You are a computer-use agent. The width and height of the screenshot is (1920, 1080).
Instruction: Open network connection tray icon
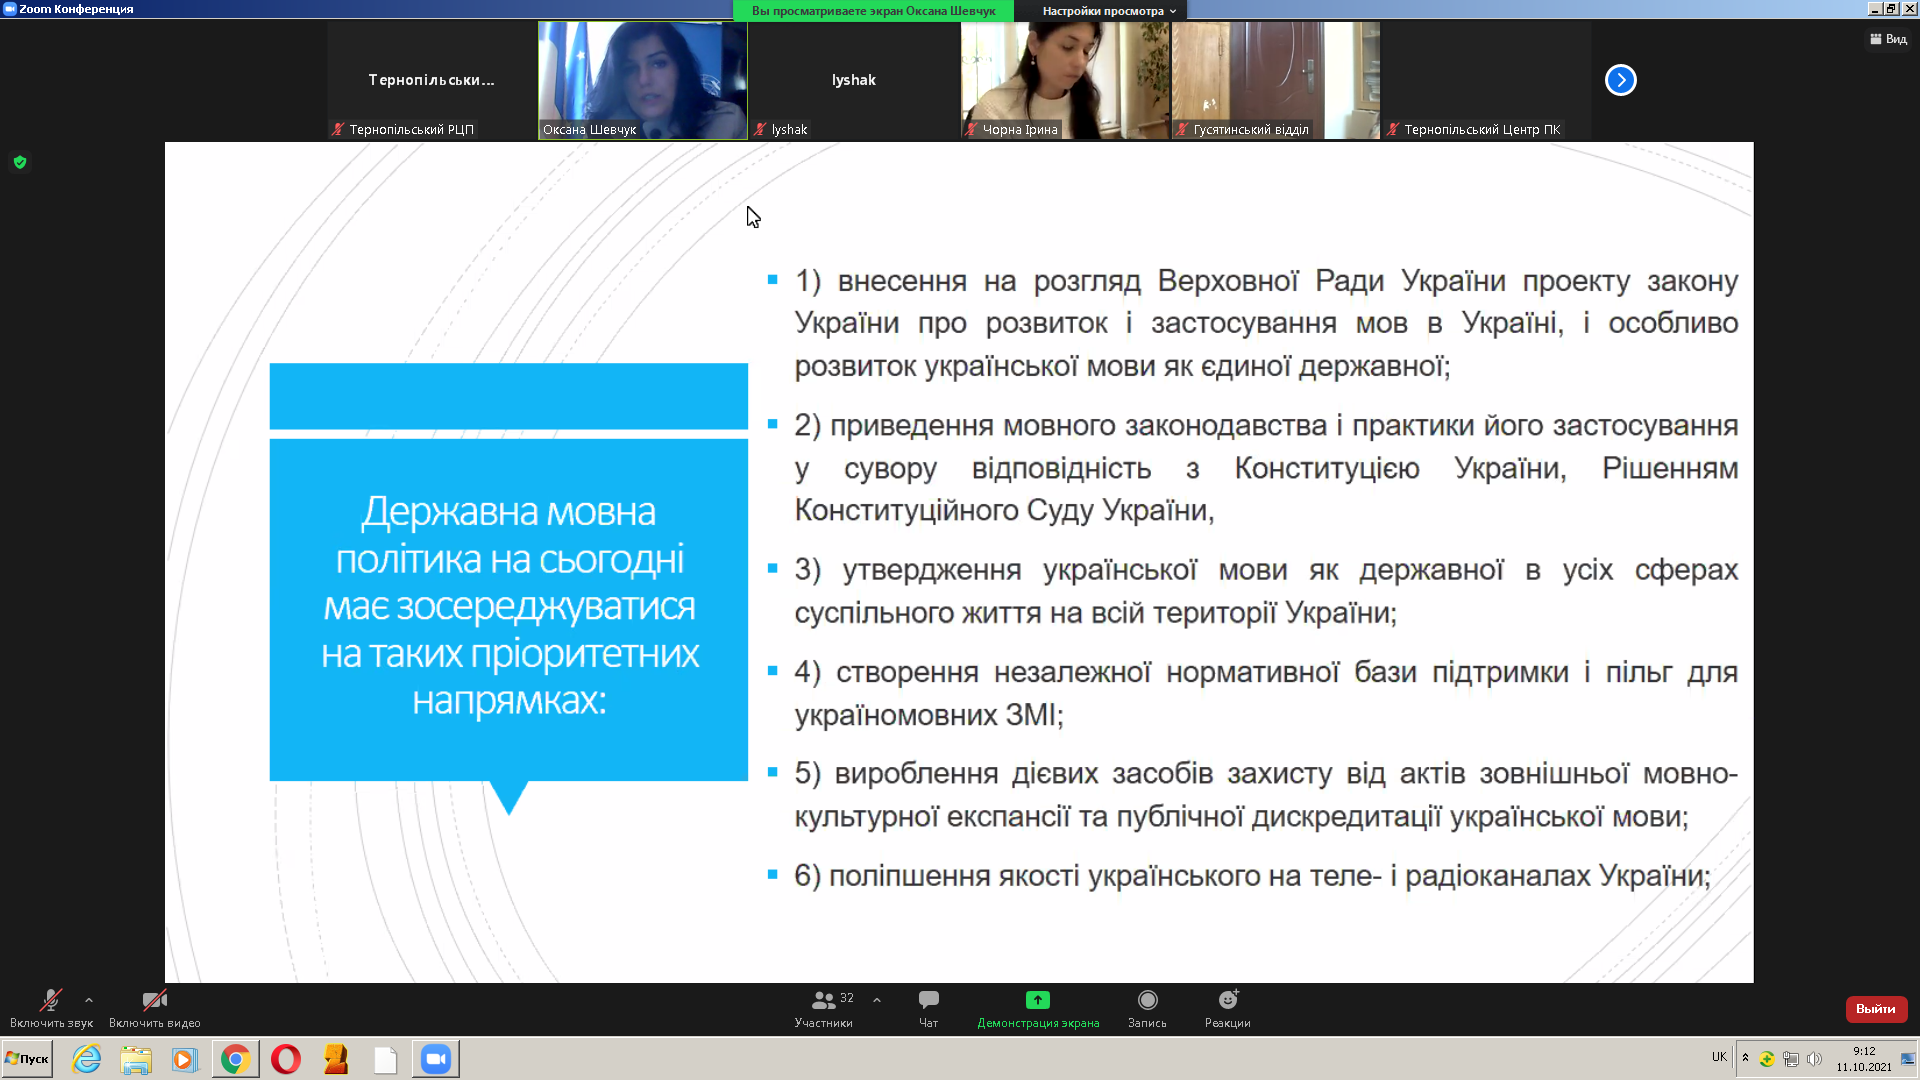(x=1791, y=1059)
